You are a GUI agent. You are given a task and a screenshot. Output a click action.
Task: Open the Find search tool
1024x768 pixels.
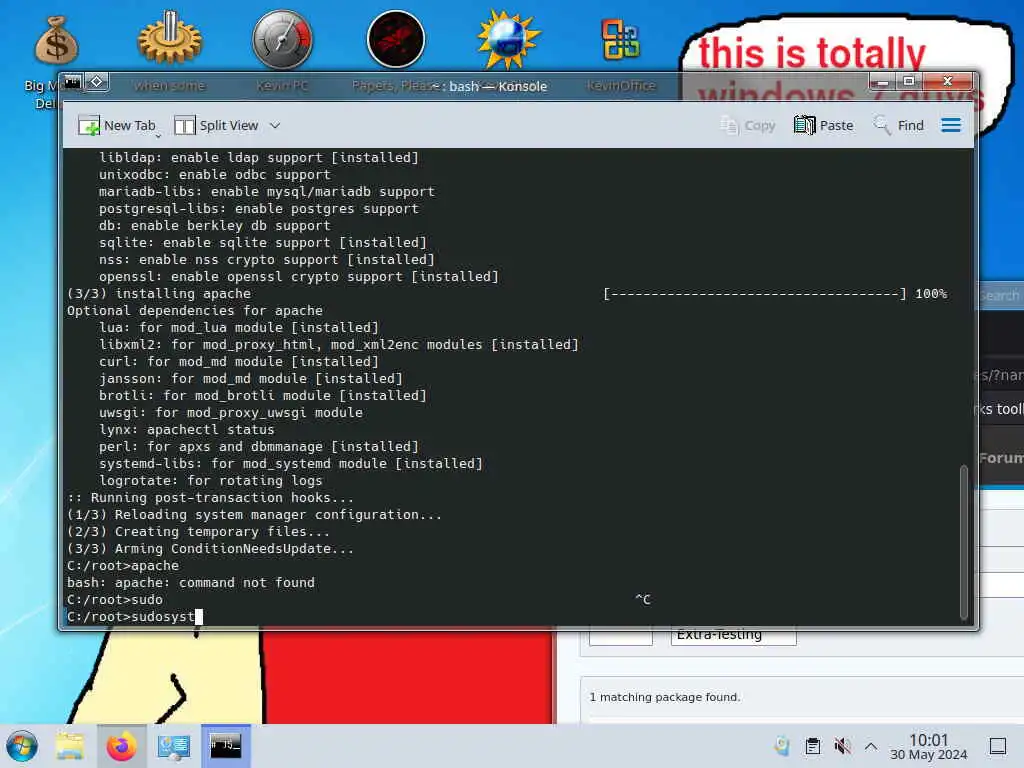tap(899, 125)
